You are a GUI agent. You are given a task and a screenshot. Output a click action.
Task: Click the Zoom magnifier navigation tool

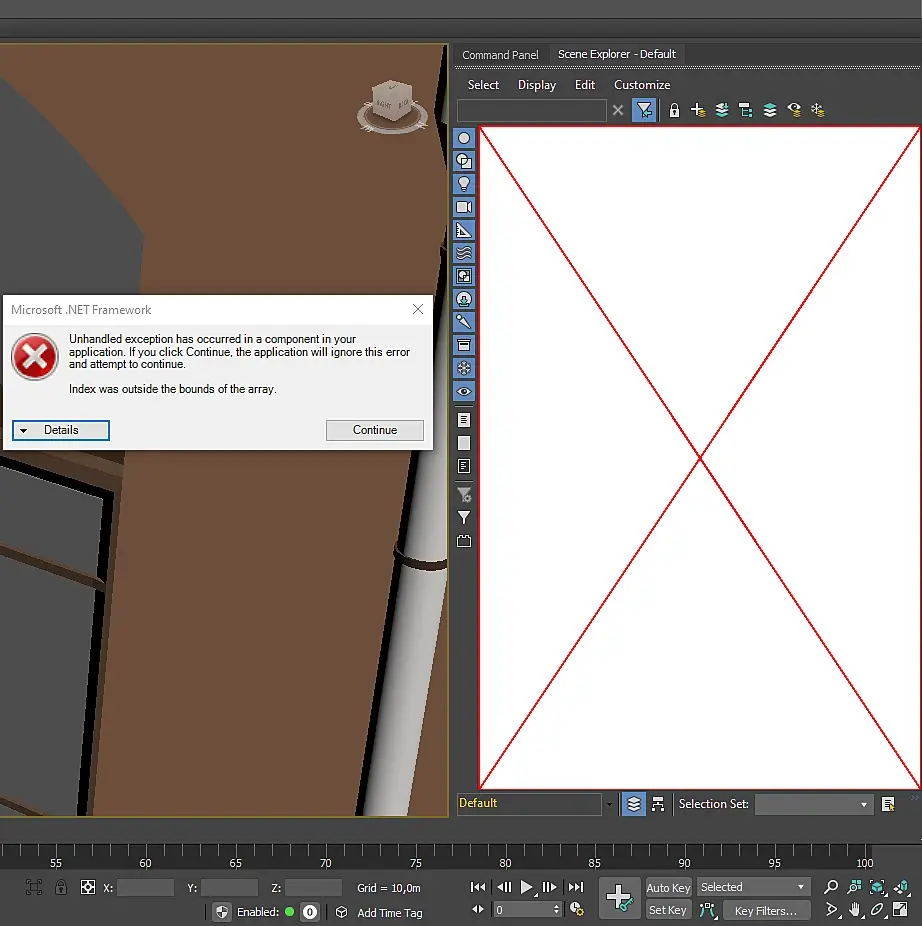pyautogui.click(x=831, y=887)
